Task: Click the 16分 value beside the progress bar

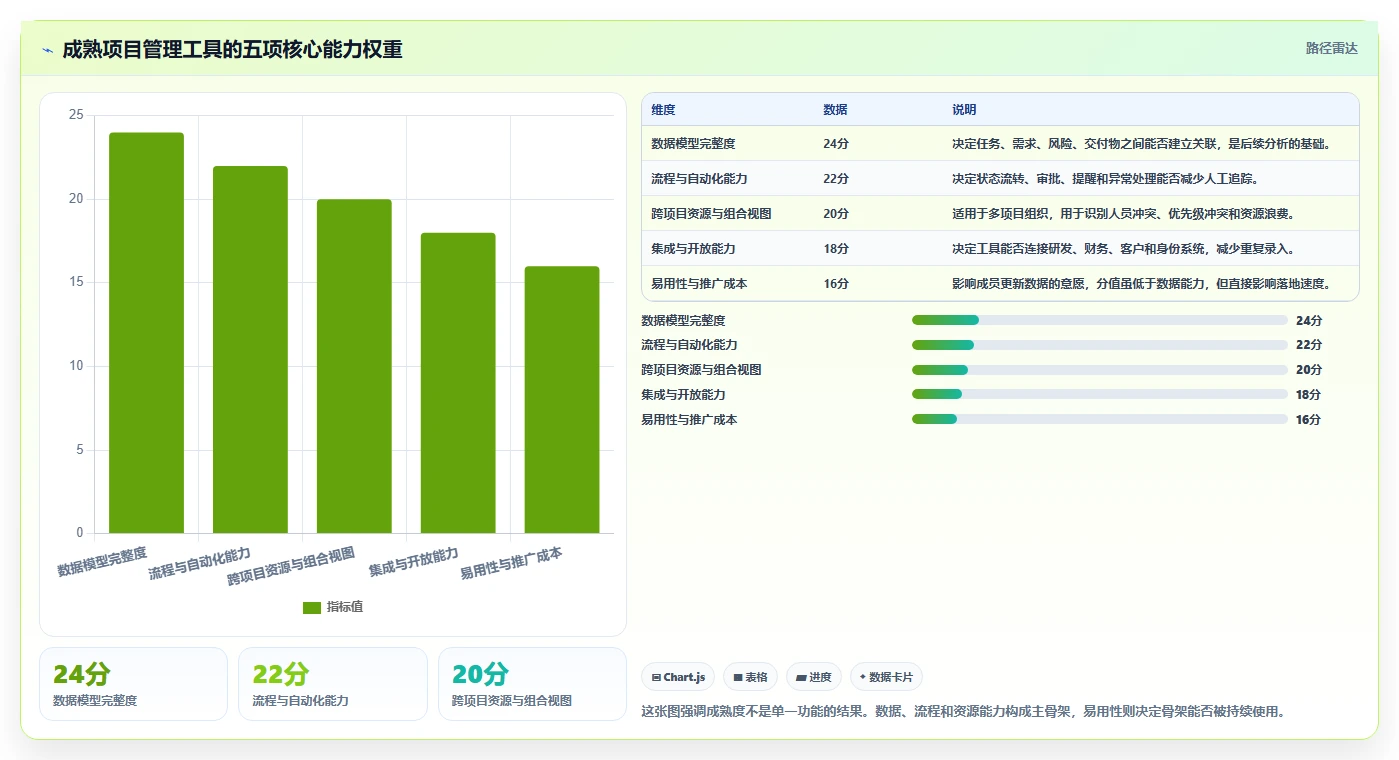Action: (x=1308, y=420)
